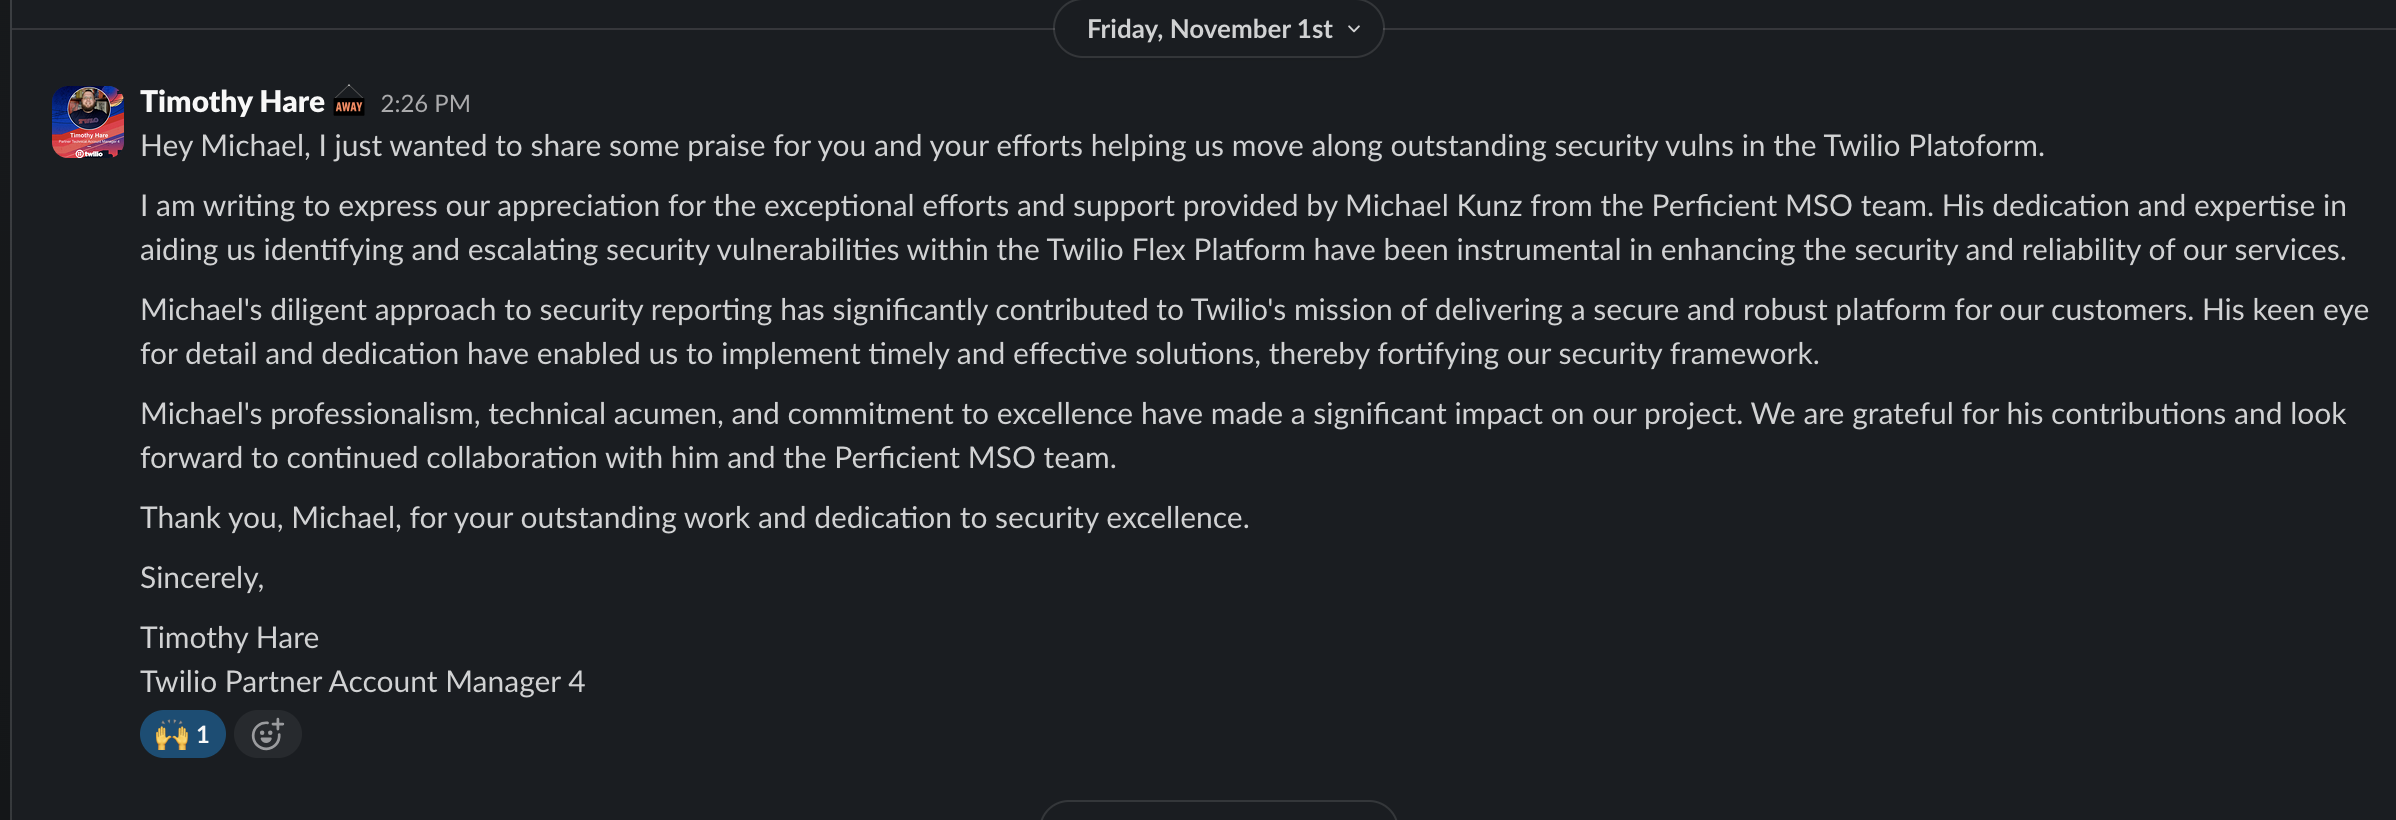Click the add reaction smiley icon
This screenshot has width=2396, height=820.
tap(267, 735)
